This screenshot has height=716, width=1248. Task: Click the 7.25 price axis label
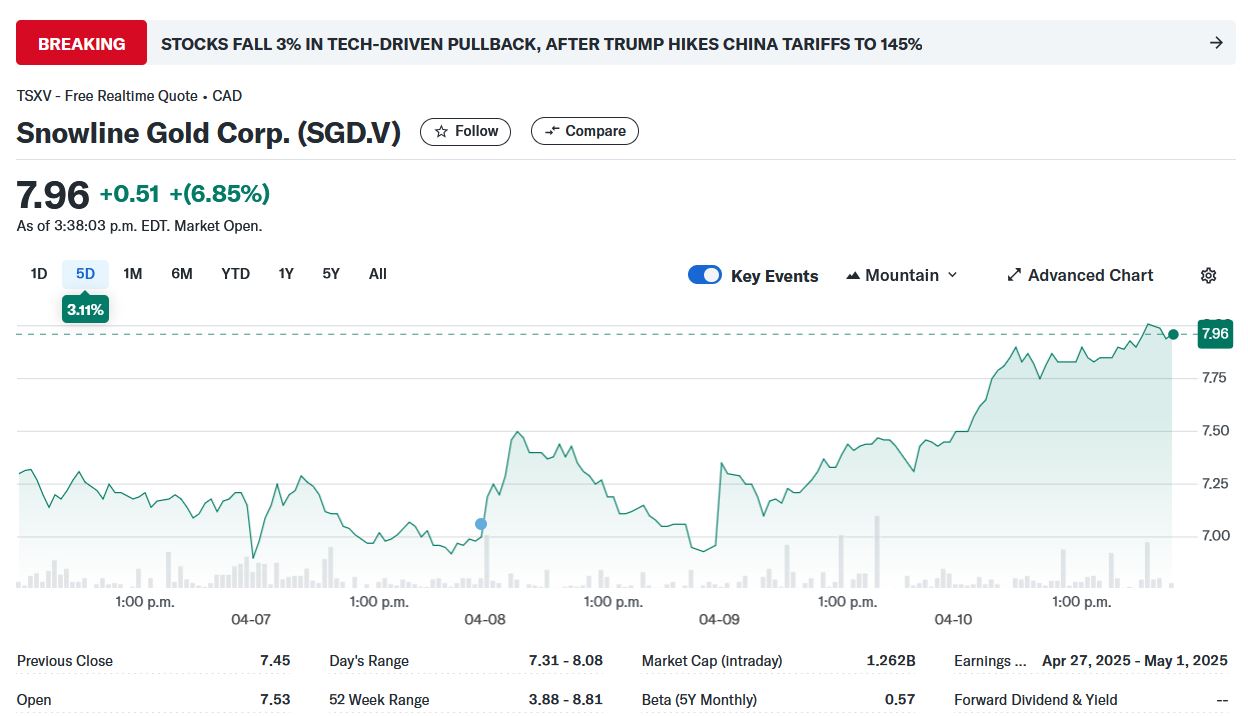coord(1215,484)
